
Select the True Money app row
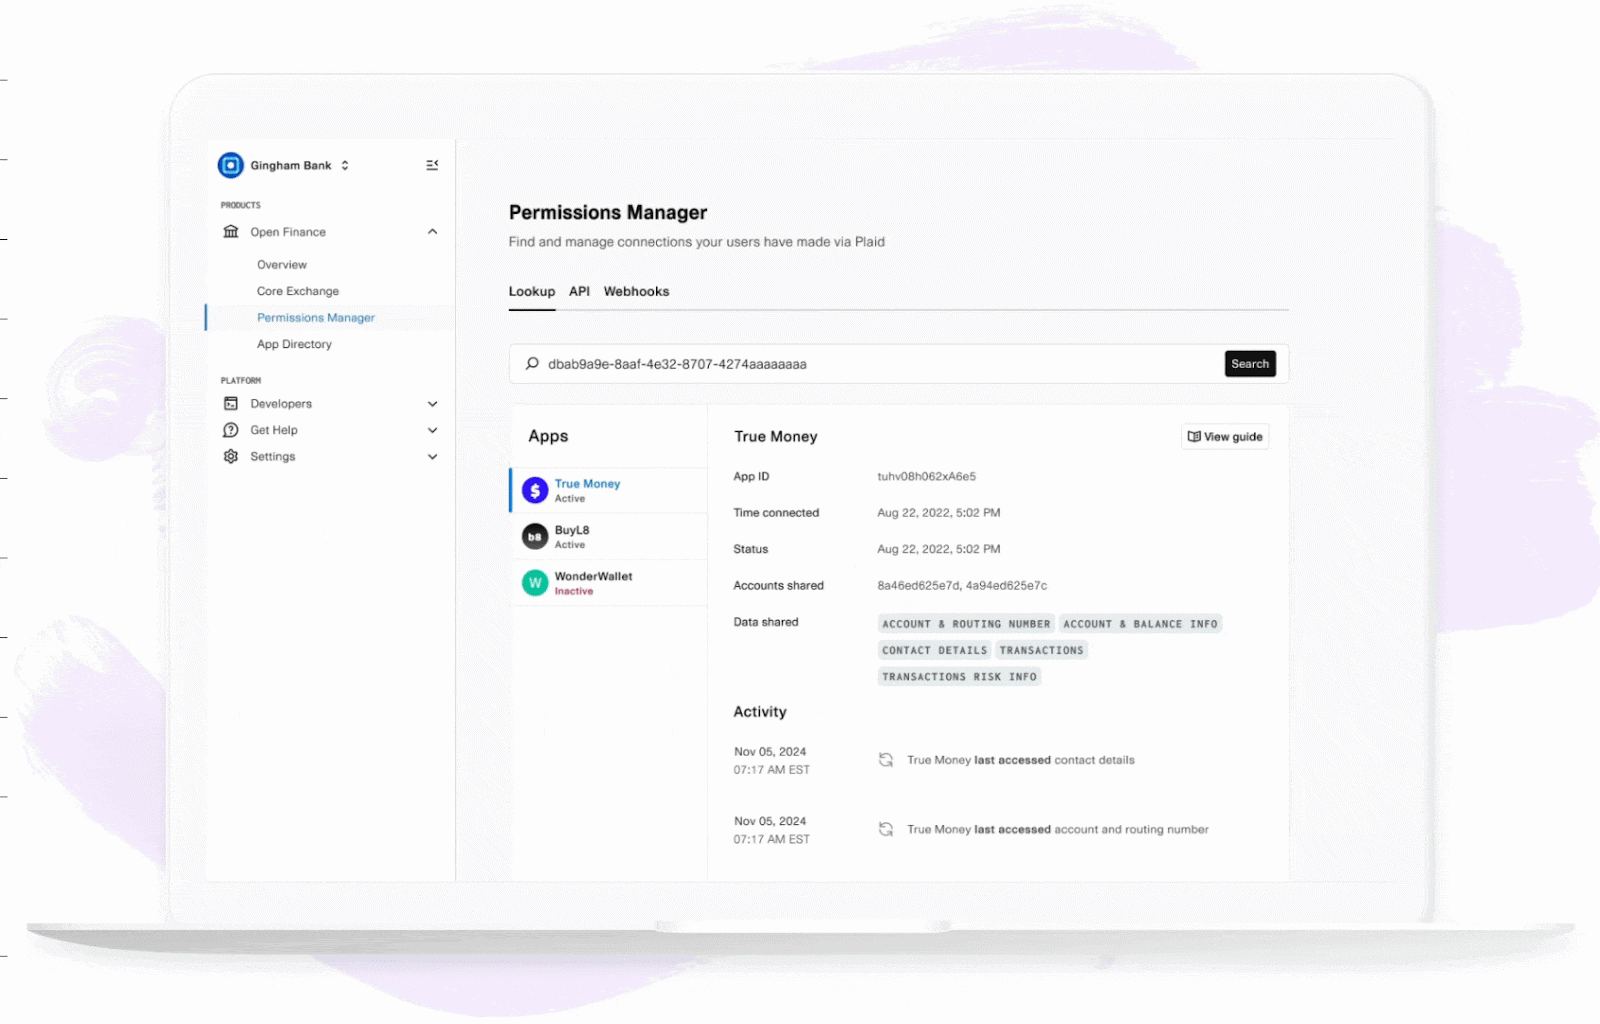tap(608, 490)
